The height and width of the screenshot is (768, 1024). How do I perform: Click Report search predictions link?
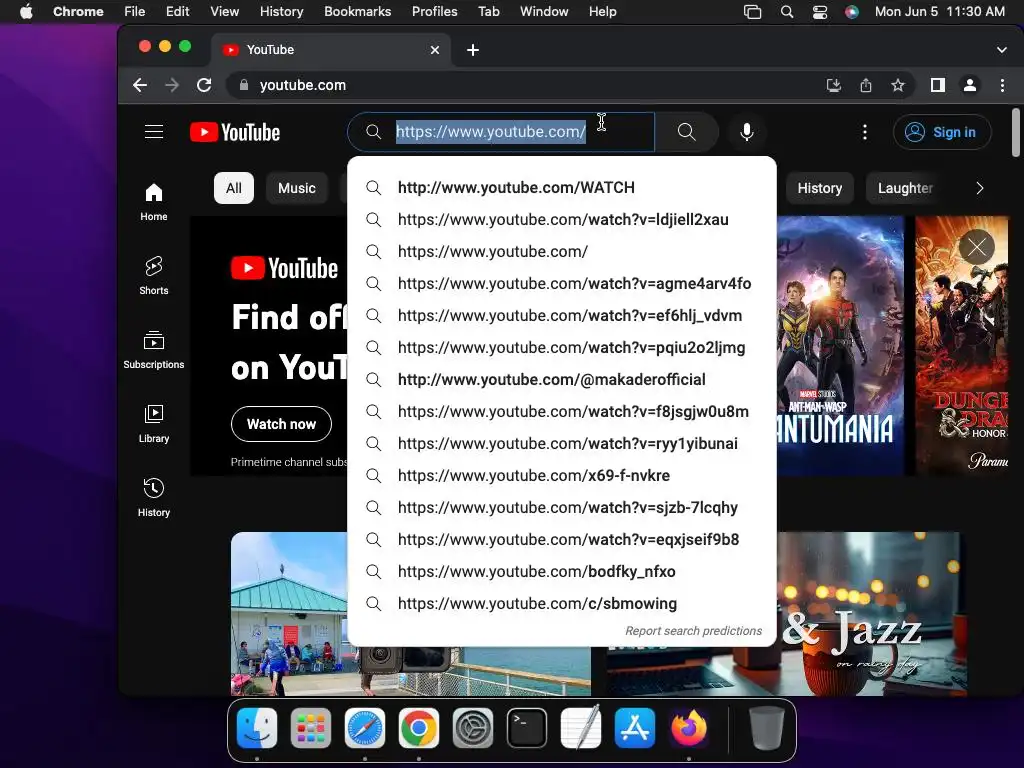pos(694,631)
